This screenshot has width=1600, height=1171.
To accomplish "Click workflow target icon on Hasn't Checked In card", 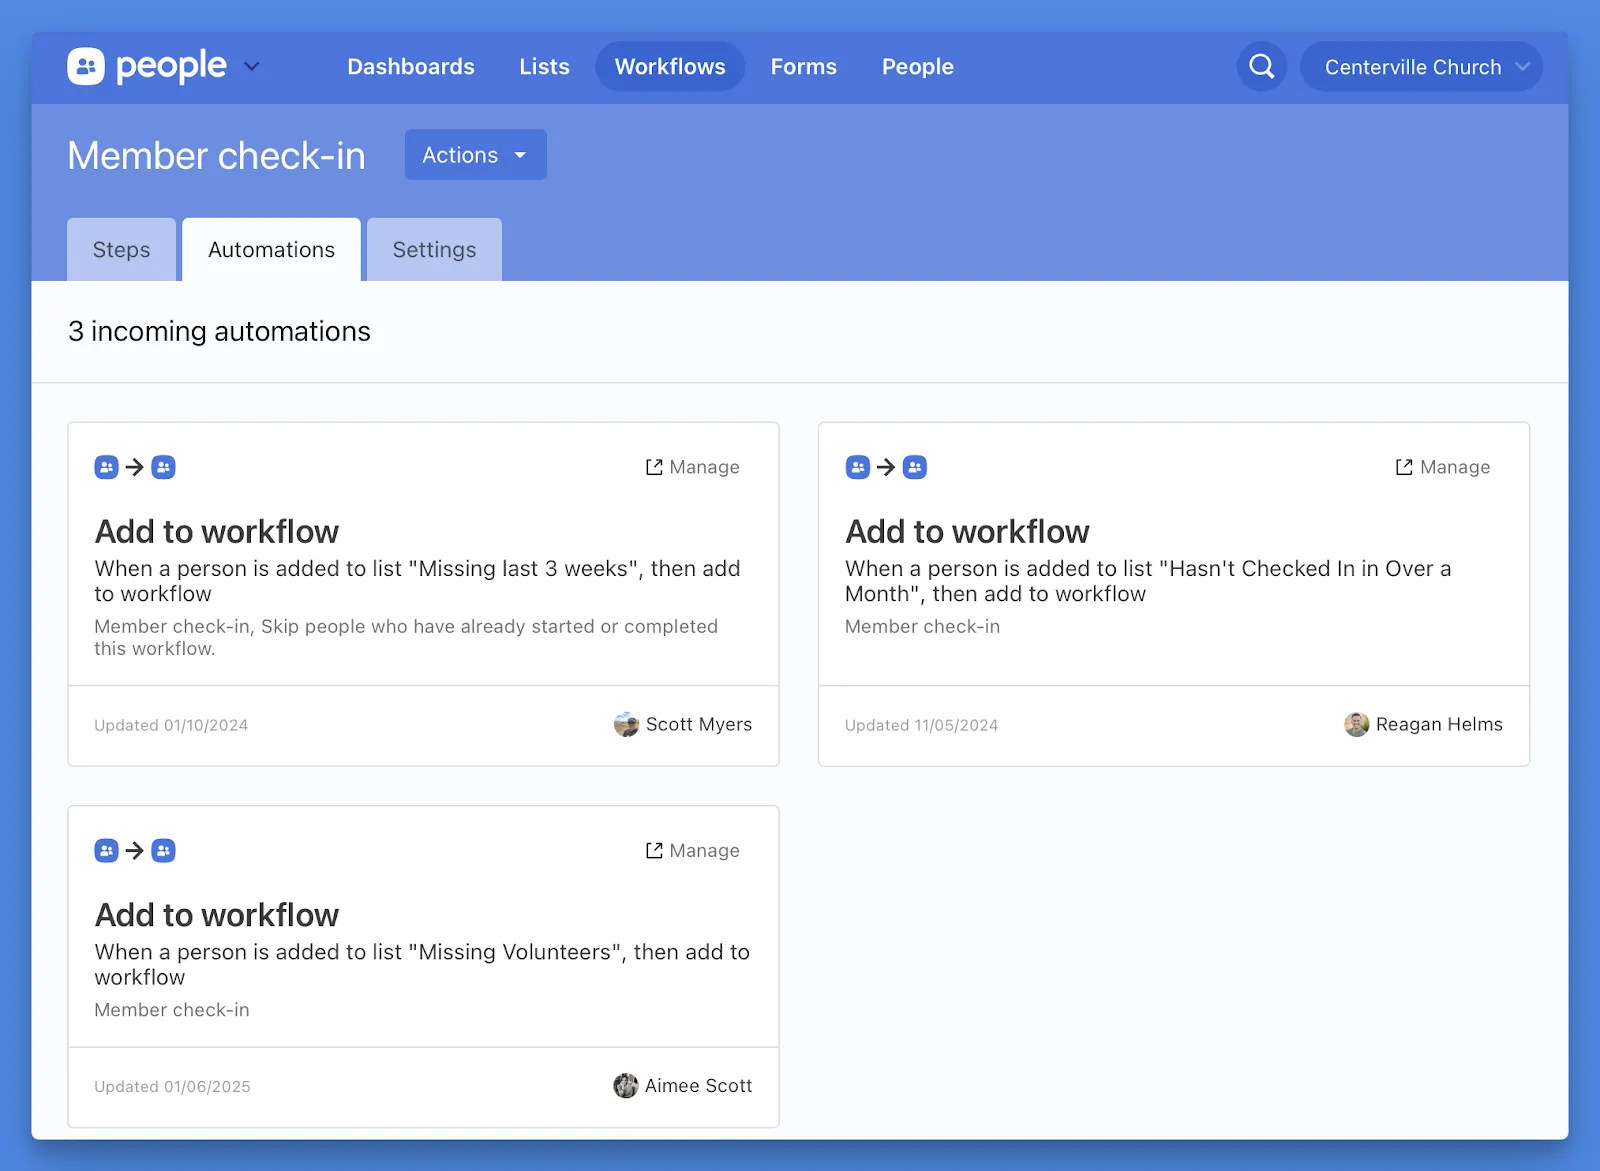I will click(x=915, y=467).
